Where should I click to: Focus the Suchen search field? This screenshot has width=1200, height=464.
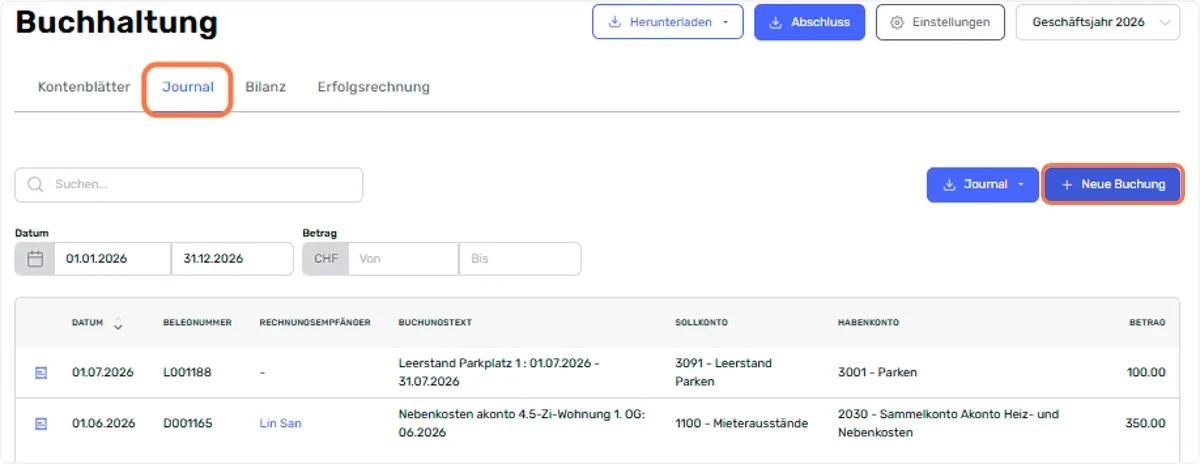[x=189, y=185]
